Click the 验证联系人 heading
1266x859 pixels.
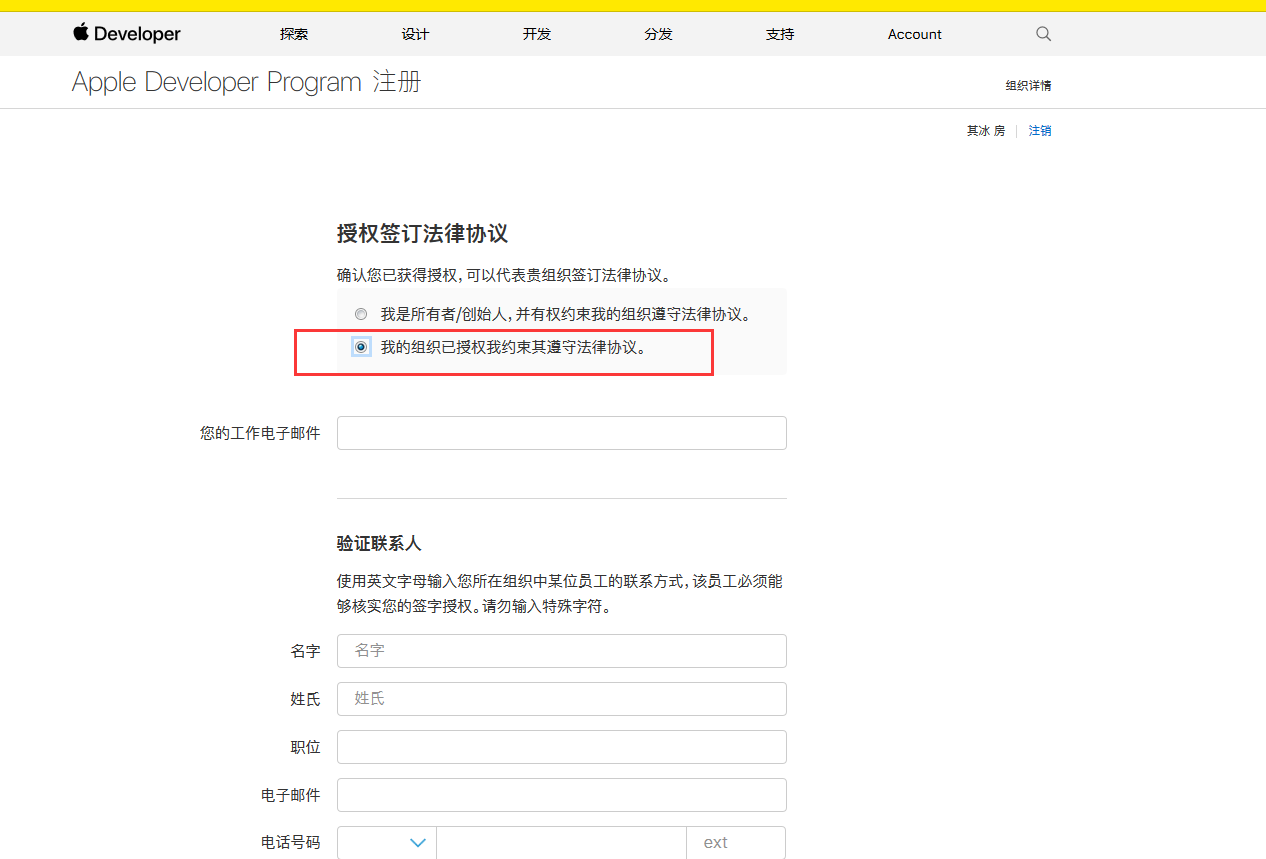coord(379,544)
